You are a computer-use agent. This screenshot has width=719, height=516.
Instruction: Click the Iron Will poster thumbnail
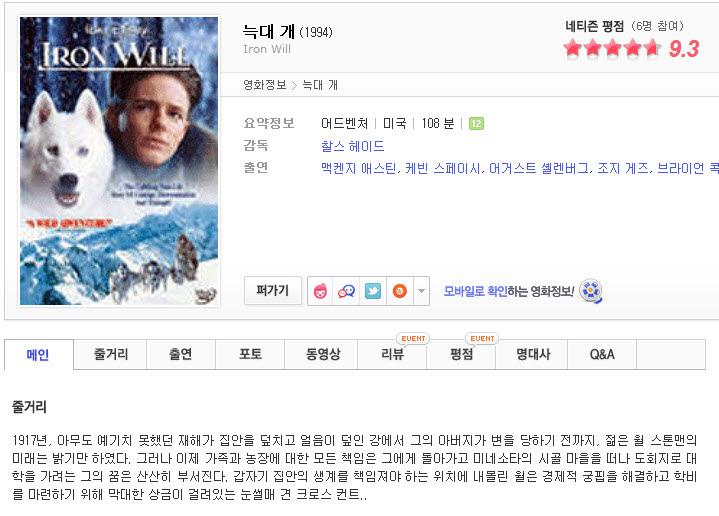[119, 161]
